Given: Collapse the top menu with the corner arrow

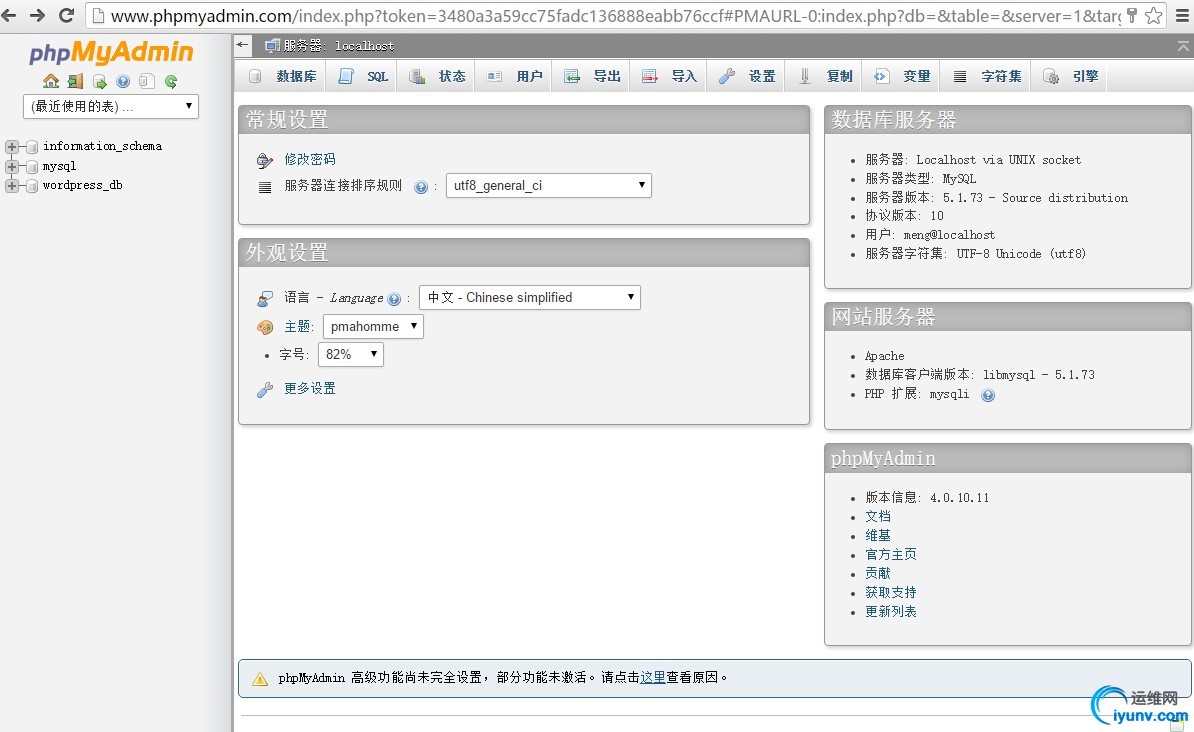Looking at the screenshot, I should coord(1183,46).
